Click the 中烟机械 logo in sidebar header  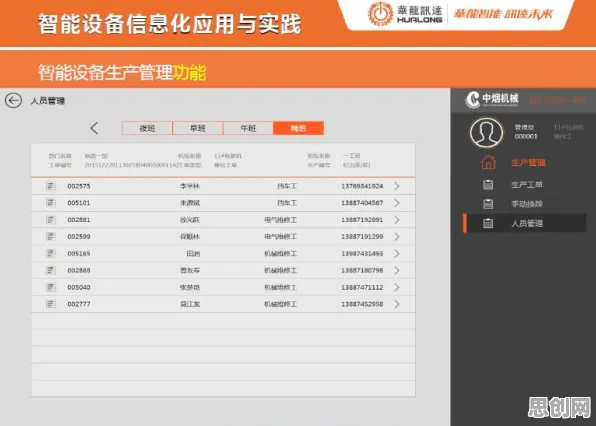pos(492,99)
